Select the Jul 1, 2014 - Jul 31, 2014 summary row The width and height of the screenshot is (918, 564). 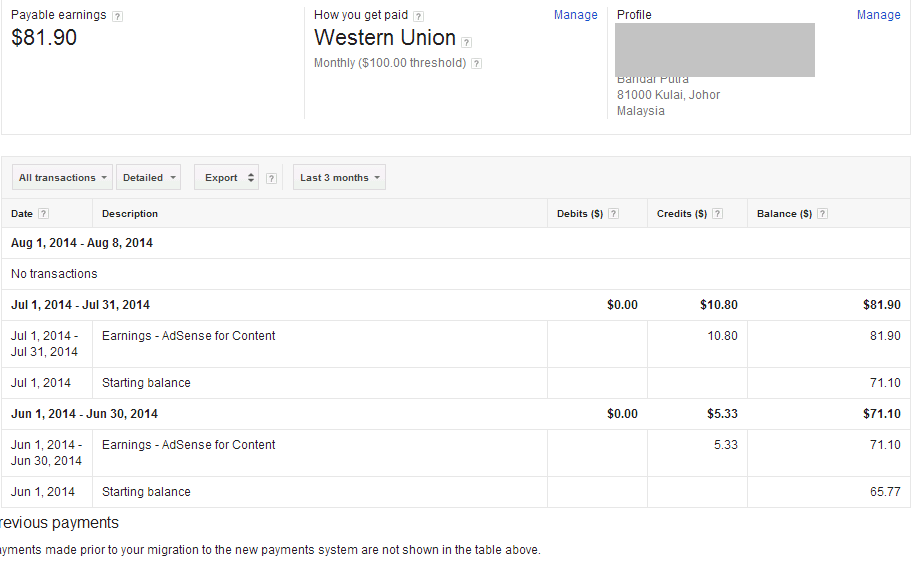(x=81, y=305)
